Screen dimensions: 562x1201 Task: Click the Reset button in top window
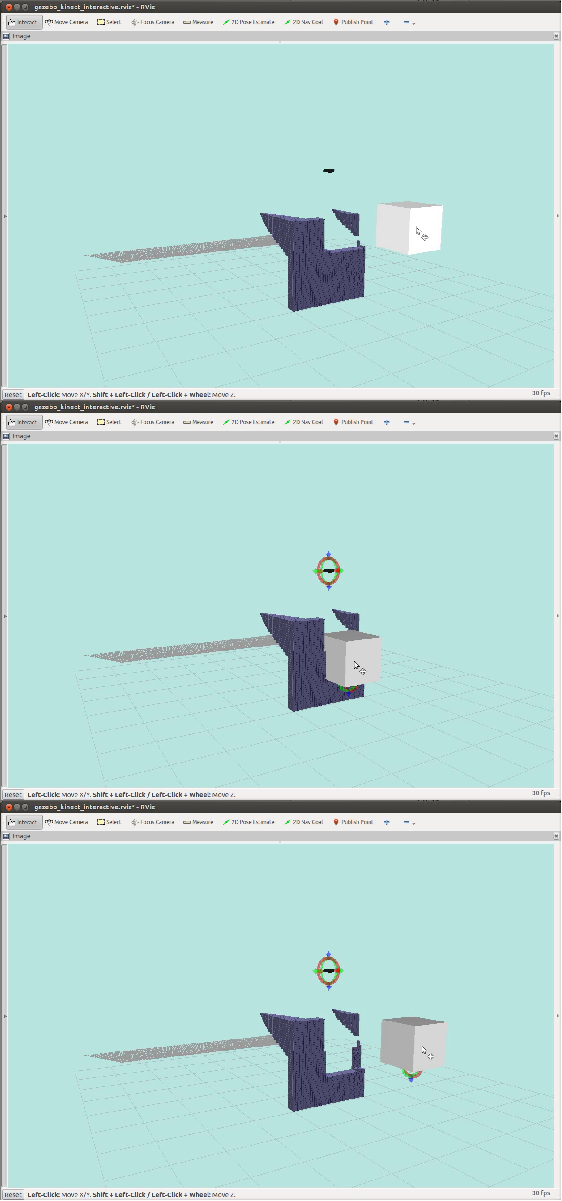tap(13, 394)
